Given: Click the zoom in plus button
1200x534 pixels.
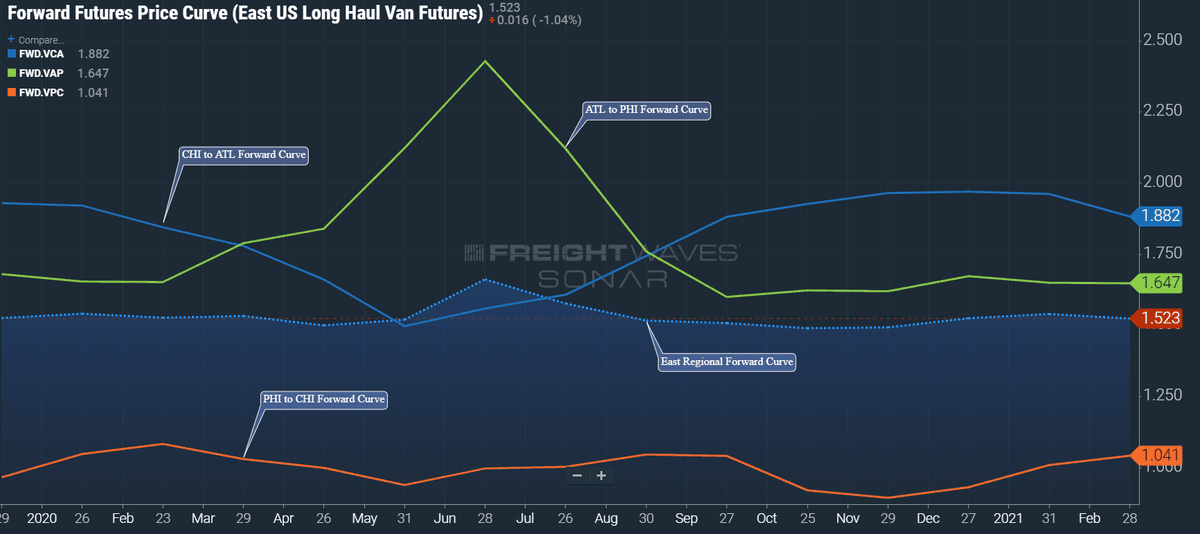Looking at the screenshot, I should [601, 476].
